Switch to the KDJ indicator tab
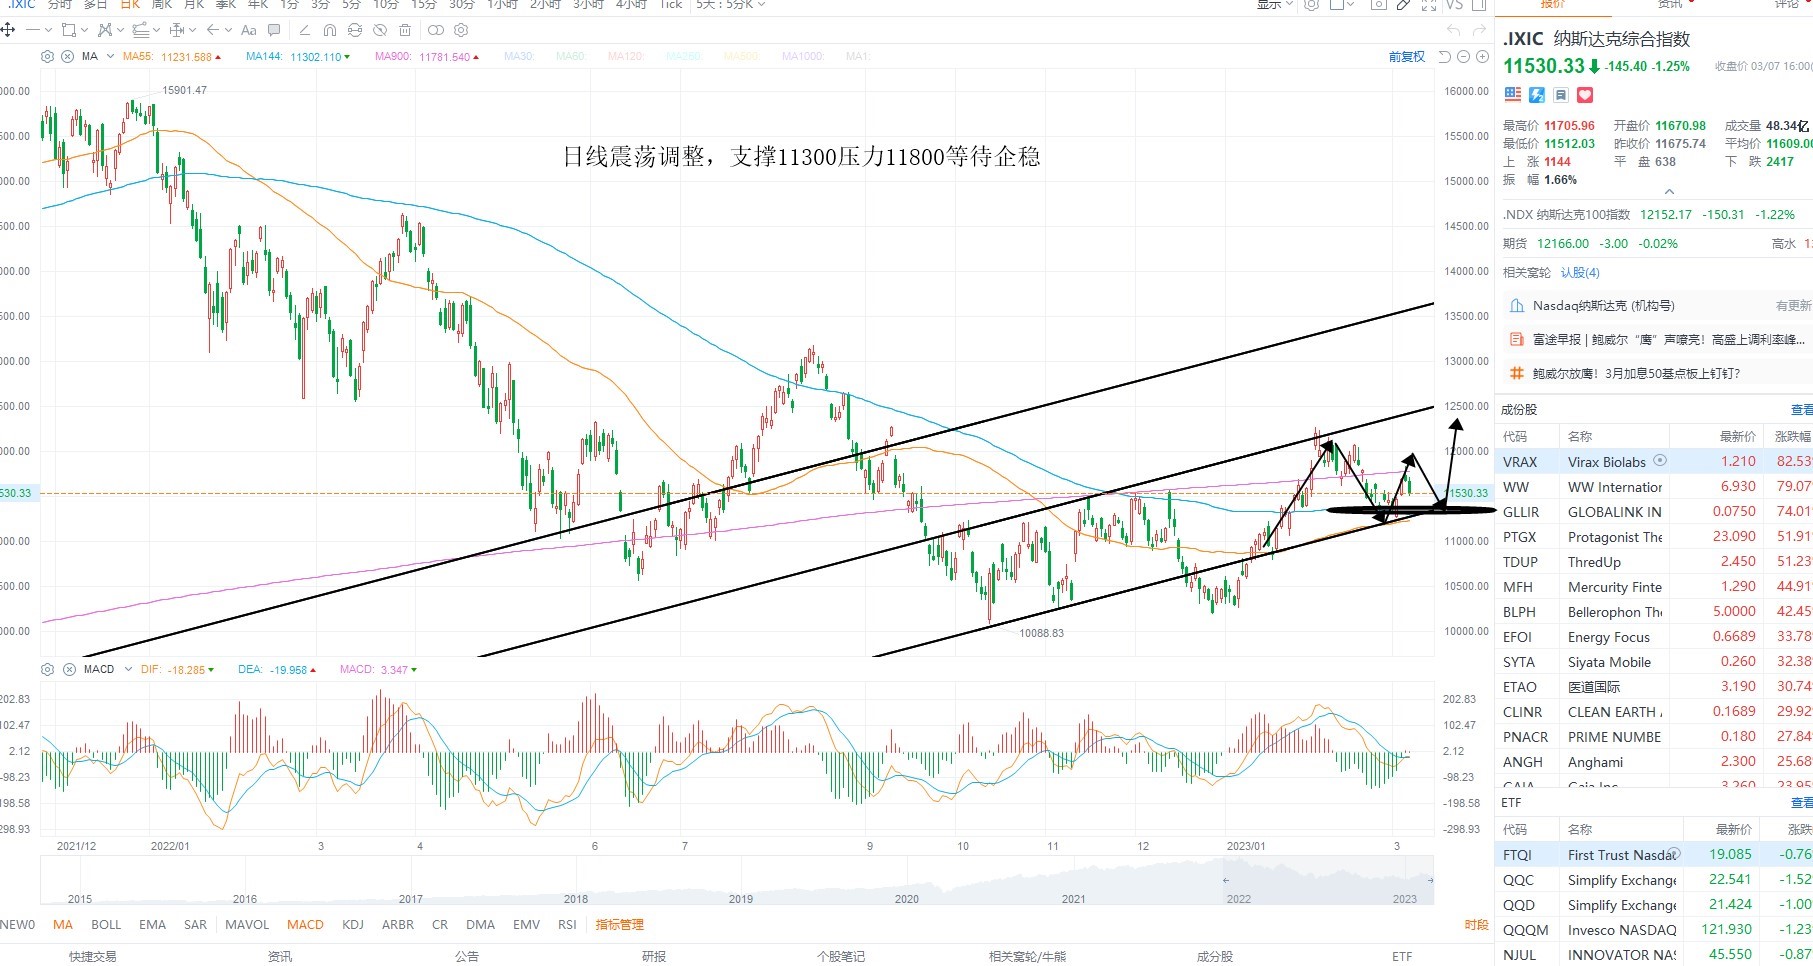The image size is (1813, 966). [x=353, y=925]
